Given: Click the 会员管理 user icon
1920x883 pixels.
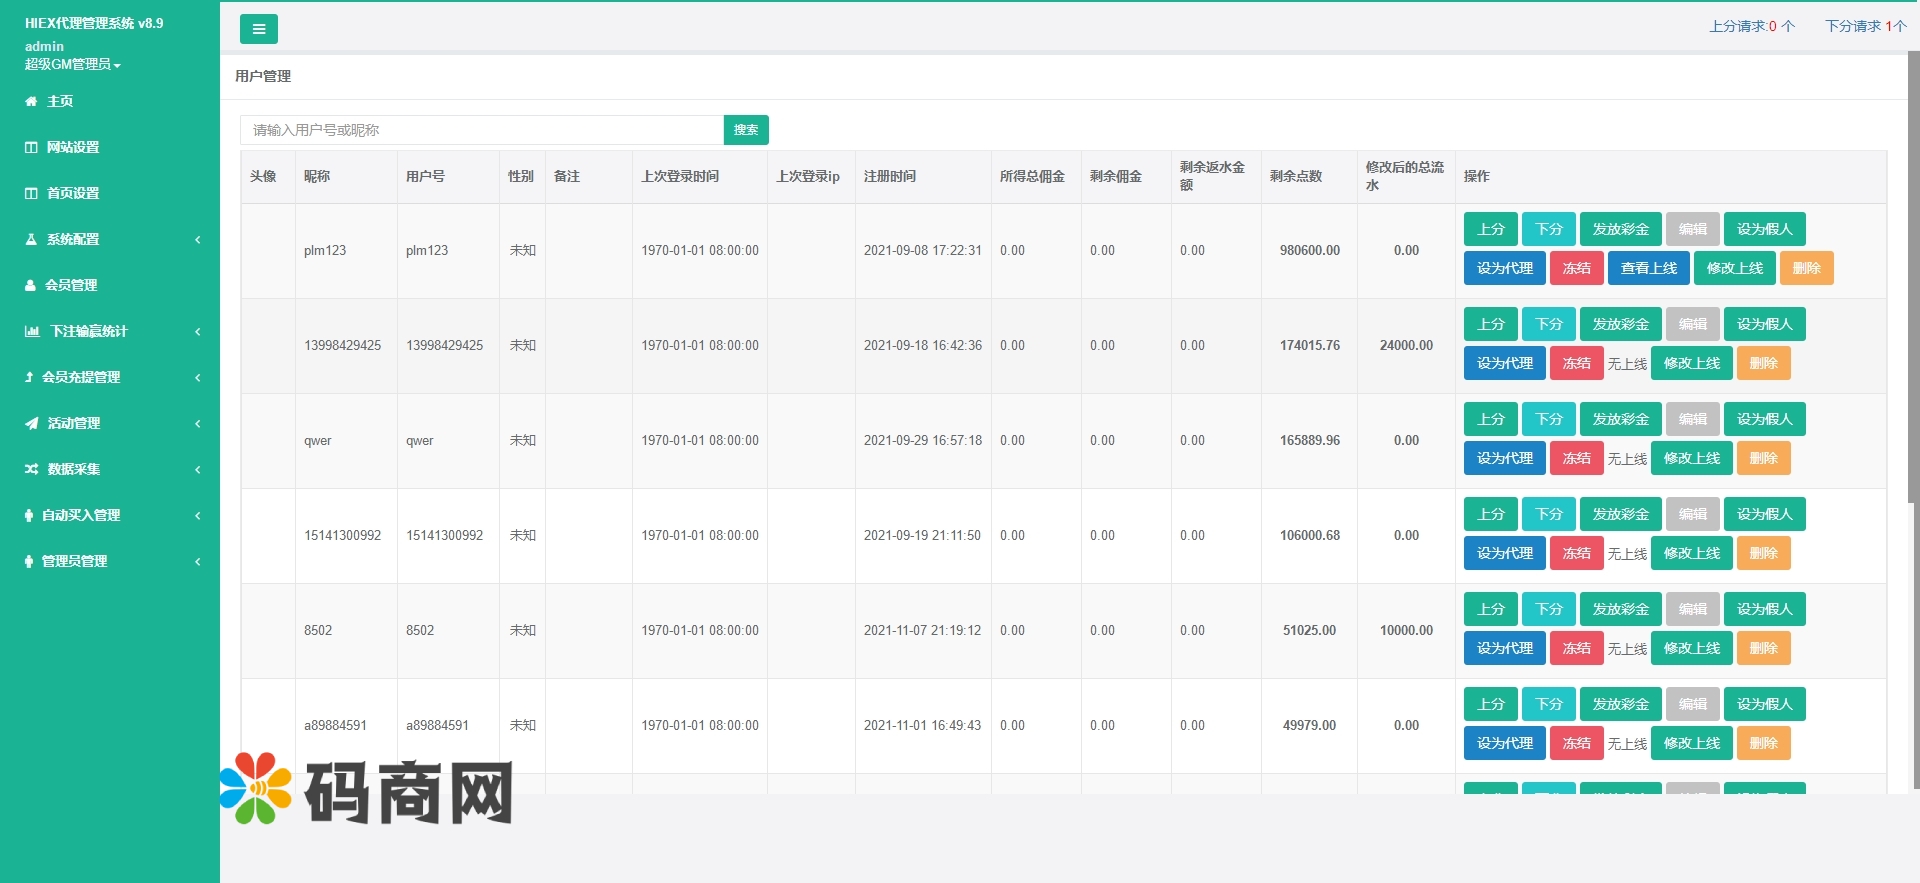Looking at the screenshot, I should 30,285.
